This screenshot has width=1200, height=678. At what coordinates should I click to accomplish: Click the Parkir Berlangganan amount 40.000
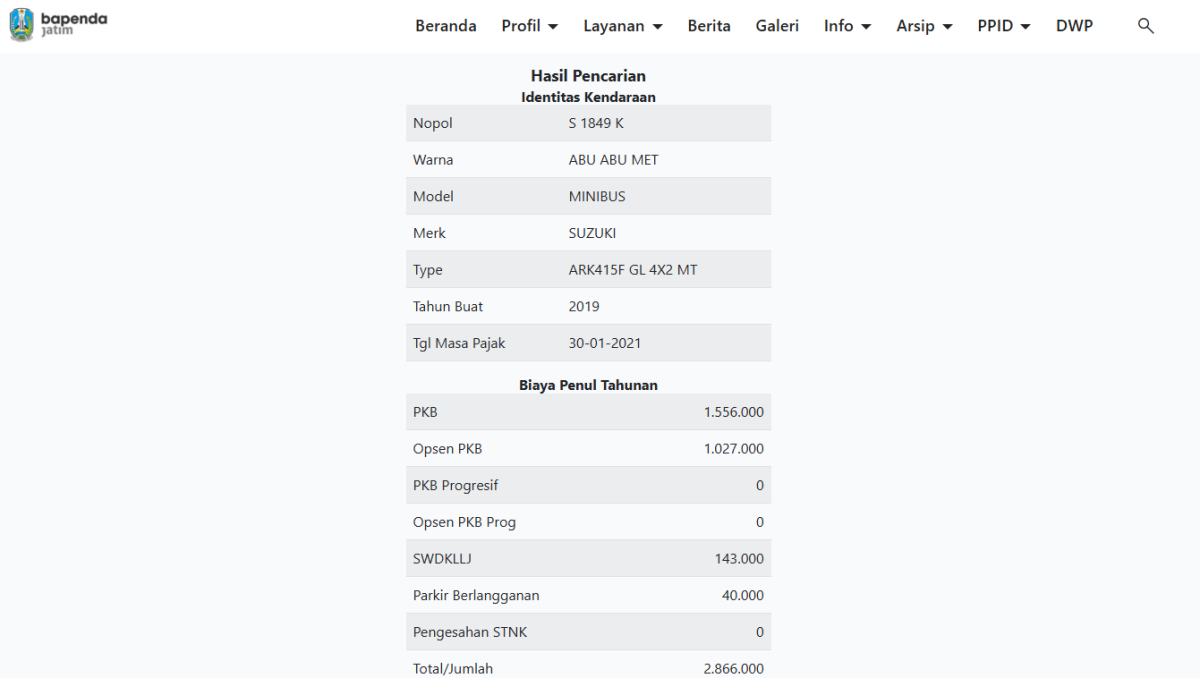pos(743,595)
